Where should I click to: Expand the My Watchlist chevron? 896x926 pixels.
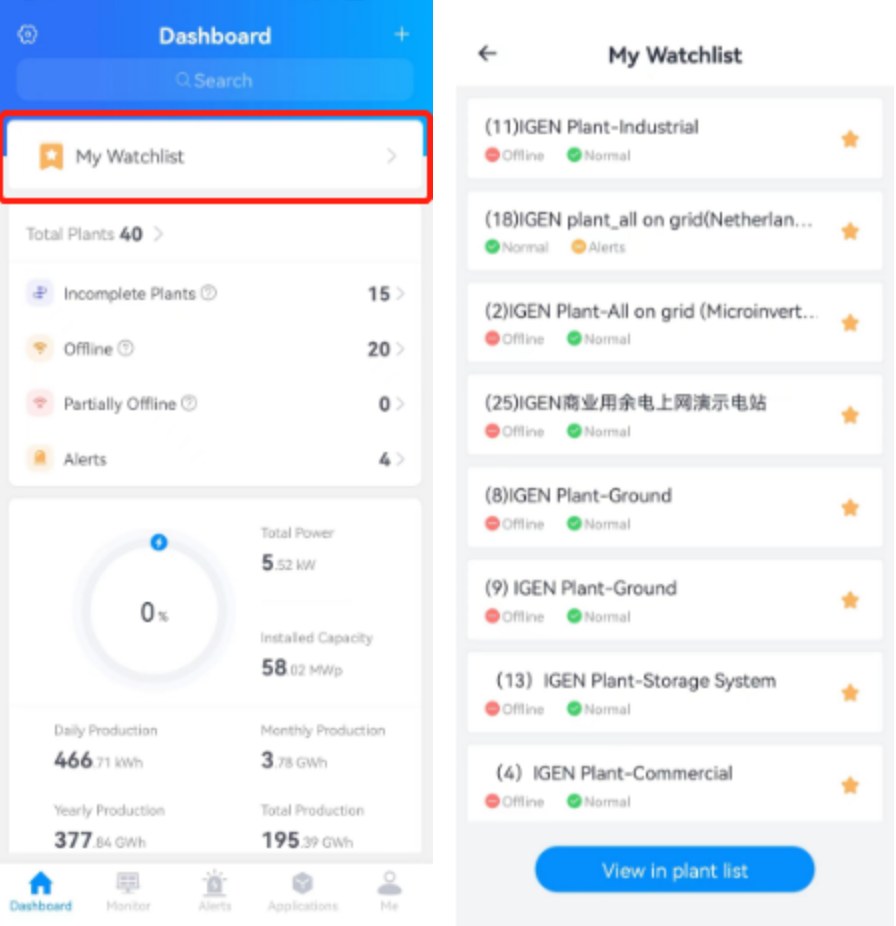[x=391, y=156]
